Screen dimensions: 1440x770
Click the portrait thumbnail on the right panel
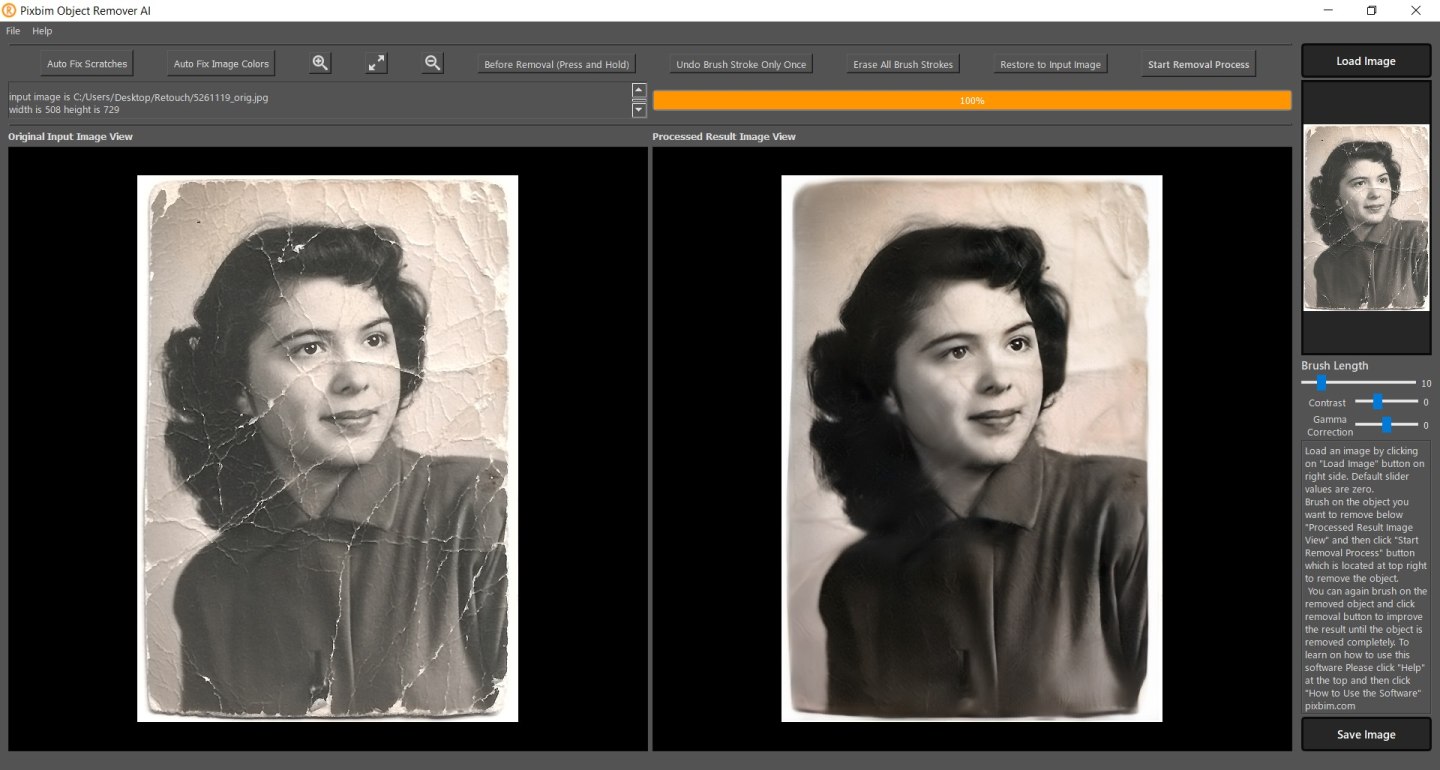pyautogui.click(x=1366, y=217)
